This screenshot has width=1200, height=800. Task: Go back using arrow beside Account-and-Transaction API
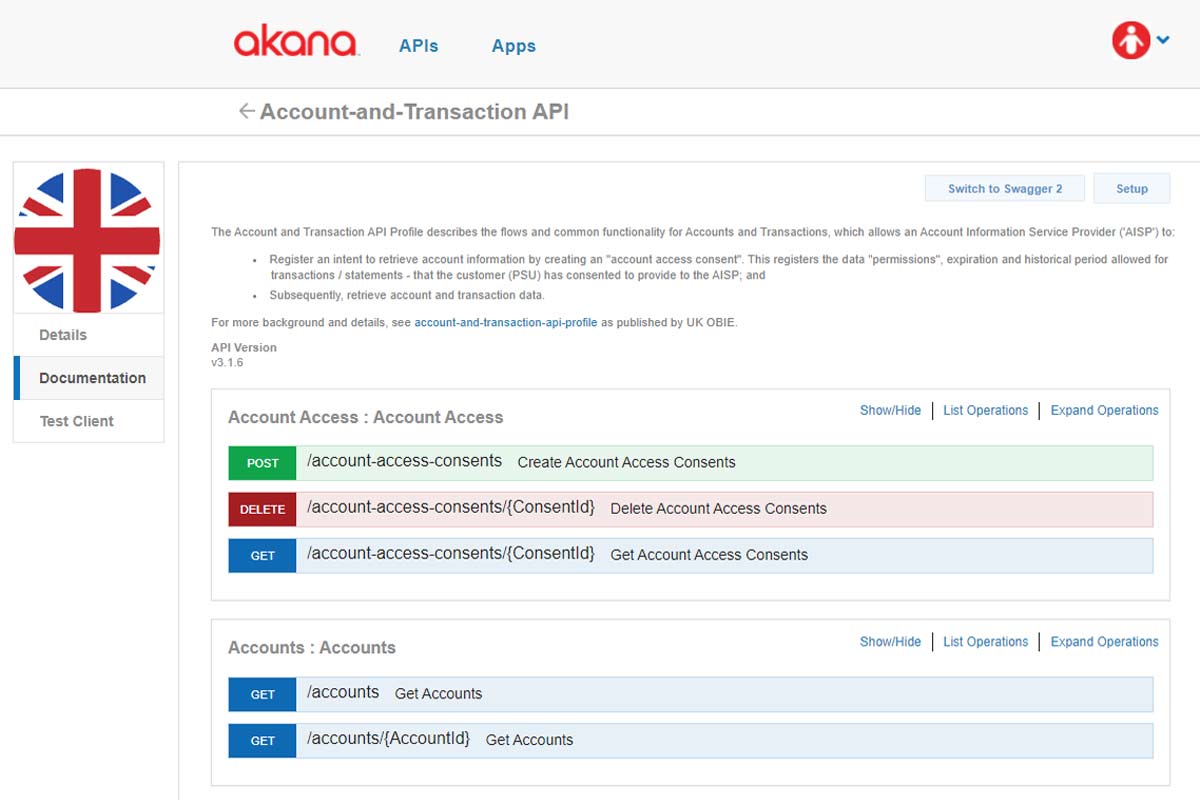(x=246, y=111)
